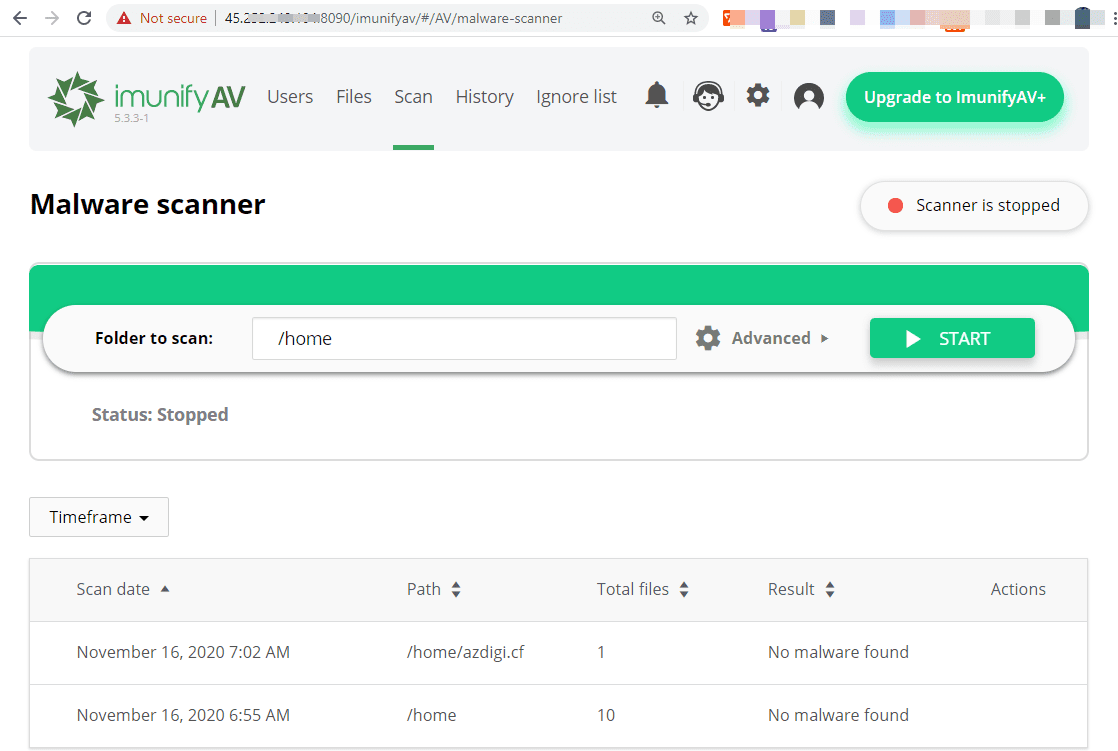Click the Folder to scan input field
Screen dimensions: 1118x751
click(464, 338)
